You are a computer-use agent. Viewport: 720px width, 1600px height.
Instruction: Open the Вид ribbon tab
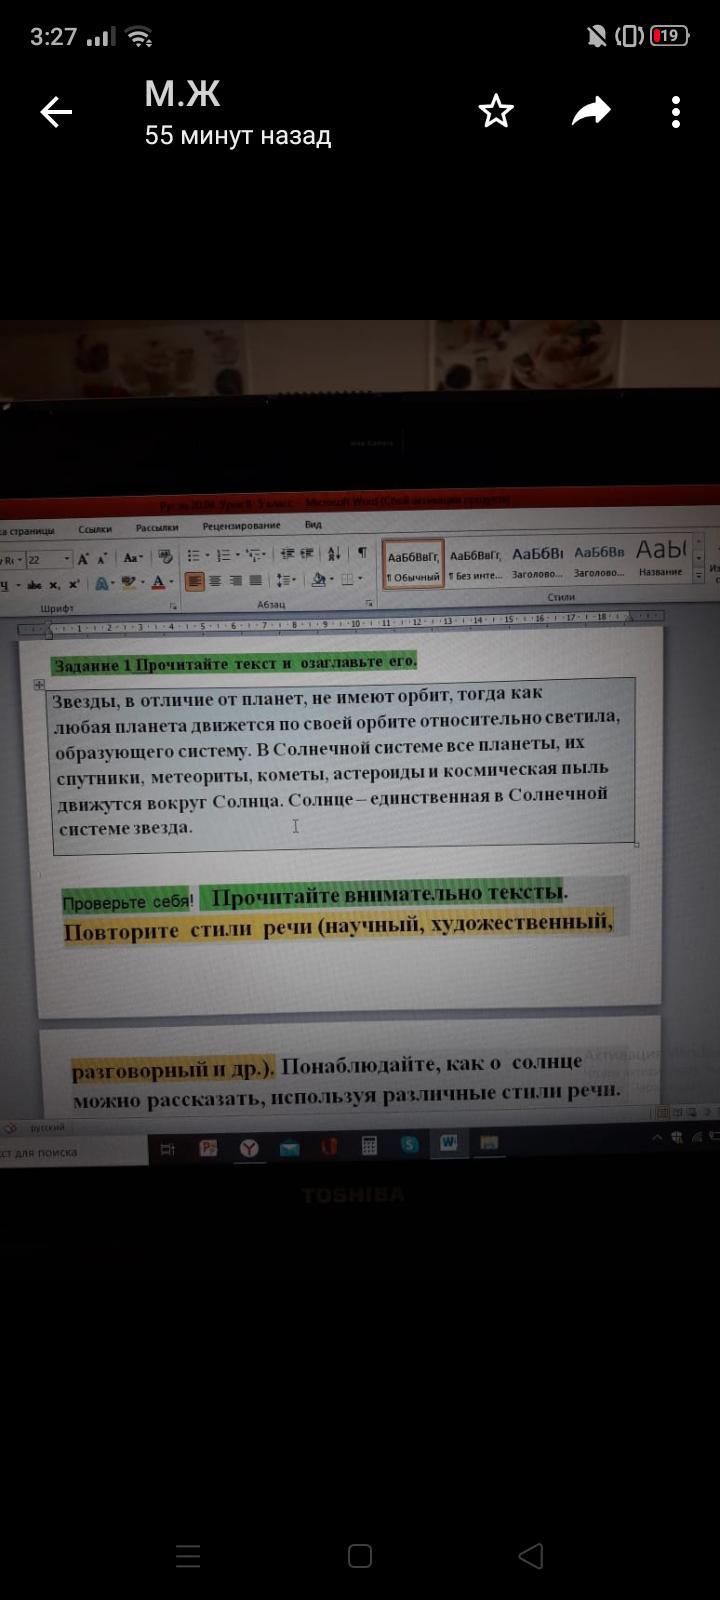313,525
